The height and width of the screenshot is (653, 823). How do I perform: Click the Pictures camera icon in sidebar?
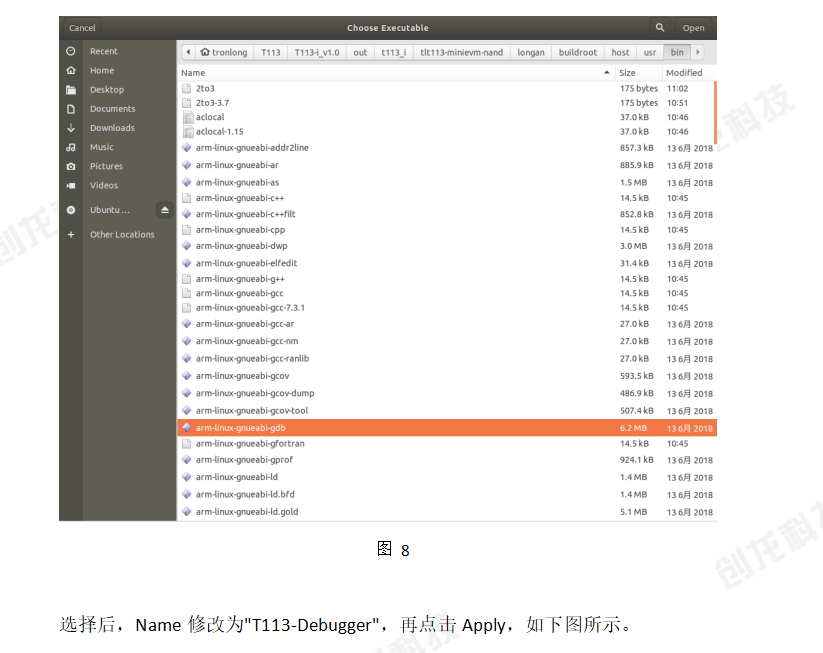click(x=71, y=166)
